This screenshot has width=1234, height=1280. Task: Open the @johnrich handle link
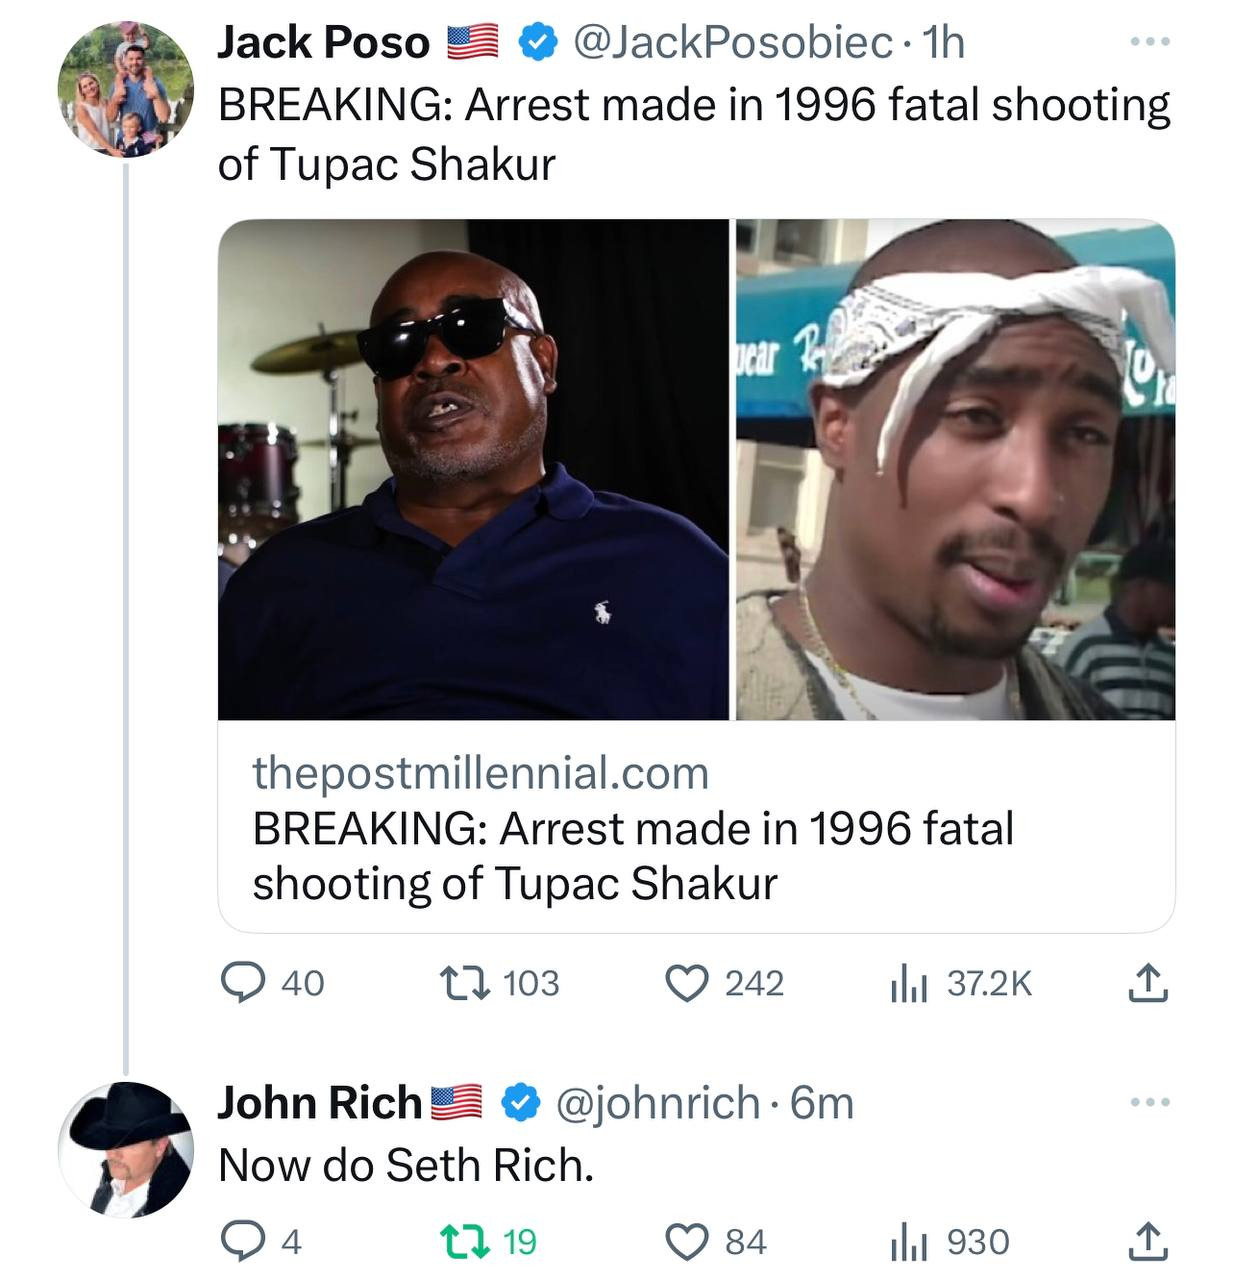[x=656, y=1103]
